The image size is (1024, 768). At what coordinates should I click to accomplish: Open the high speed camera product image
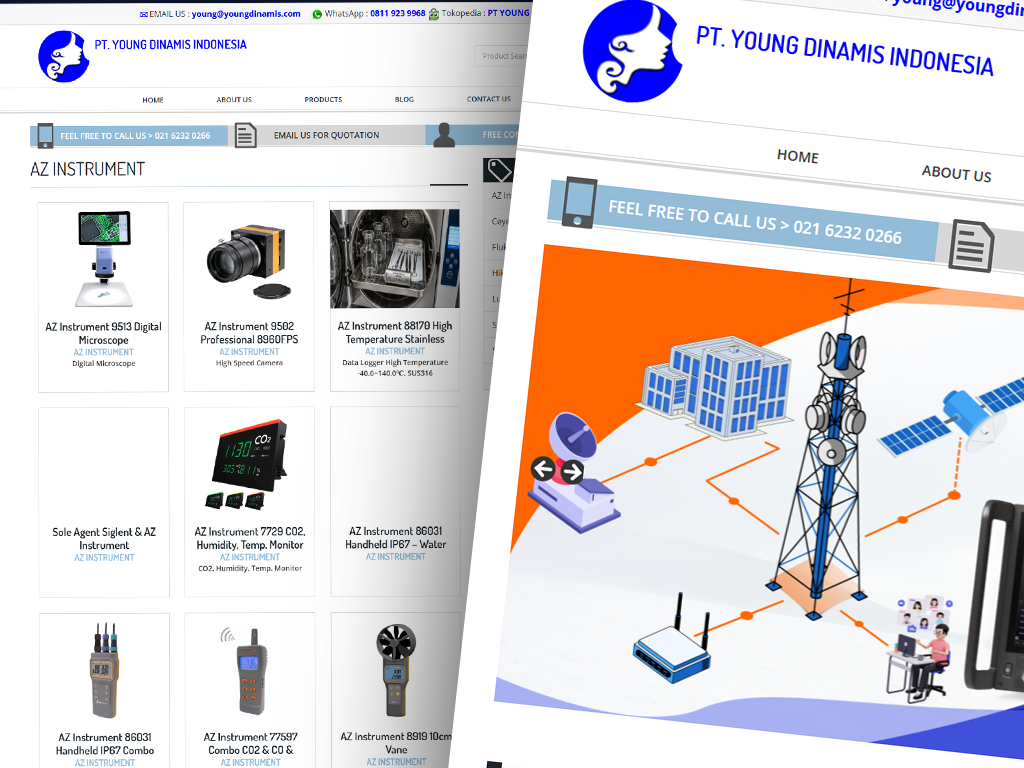tap(249, 262)
